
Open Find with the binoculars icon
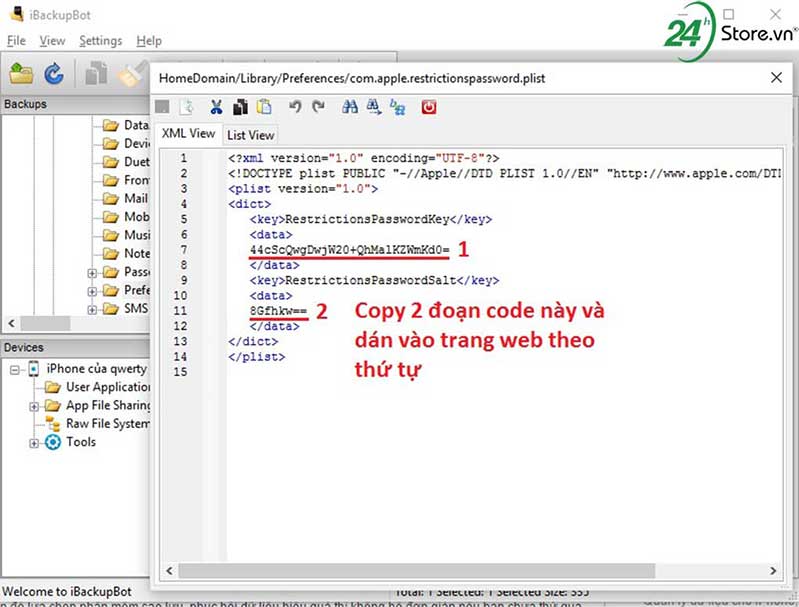click(x=350, y=107)
